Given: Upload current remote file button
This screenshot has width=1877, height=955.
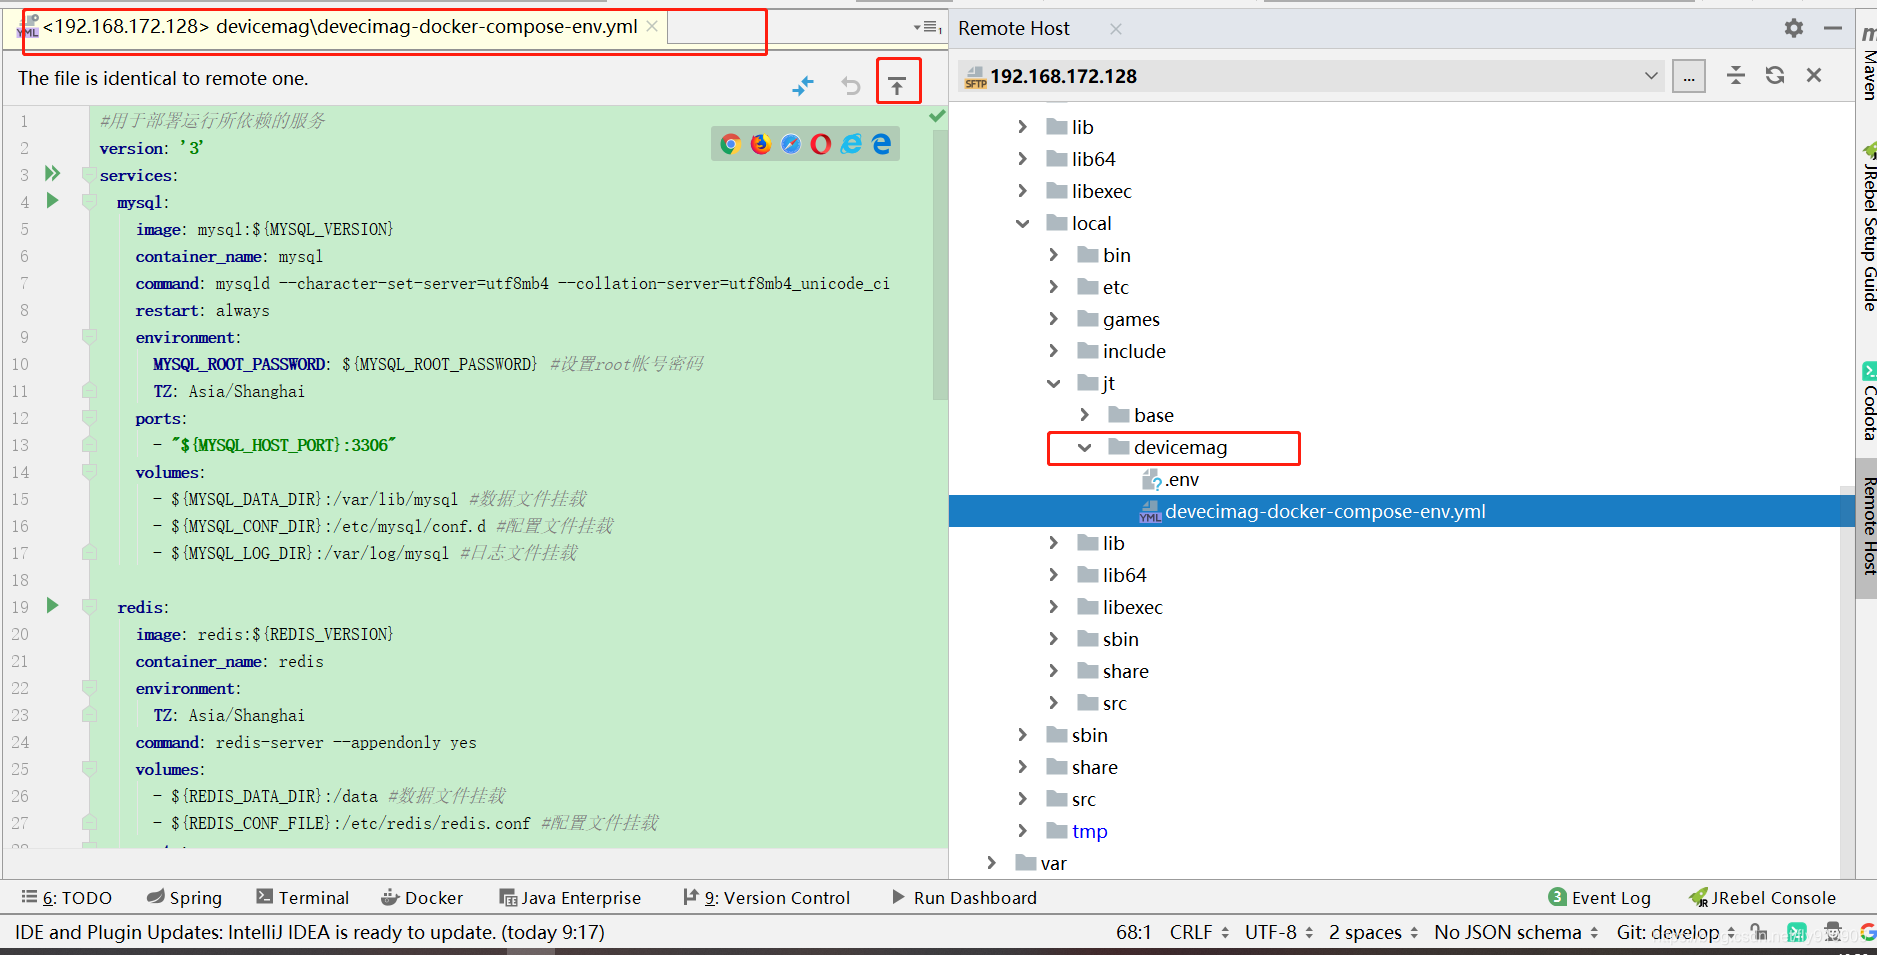Looking at the screenshot, I should pos(897,86).
